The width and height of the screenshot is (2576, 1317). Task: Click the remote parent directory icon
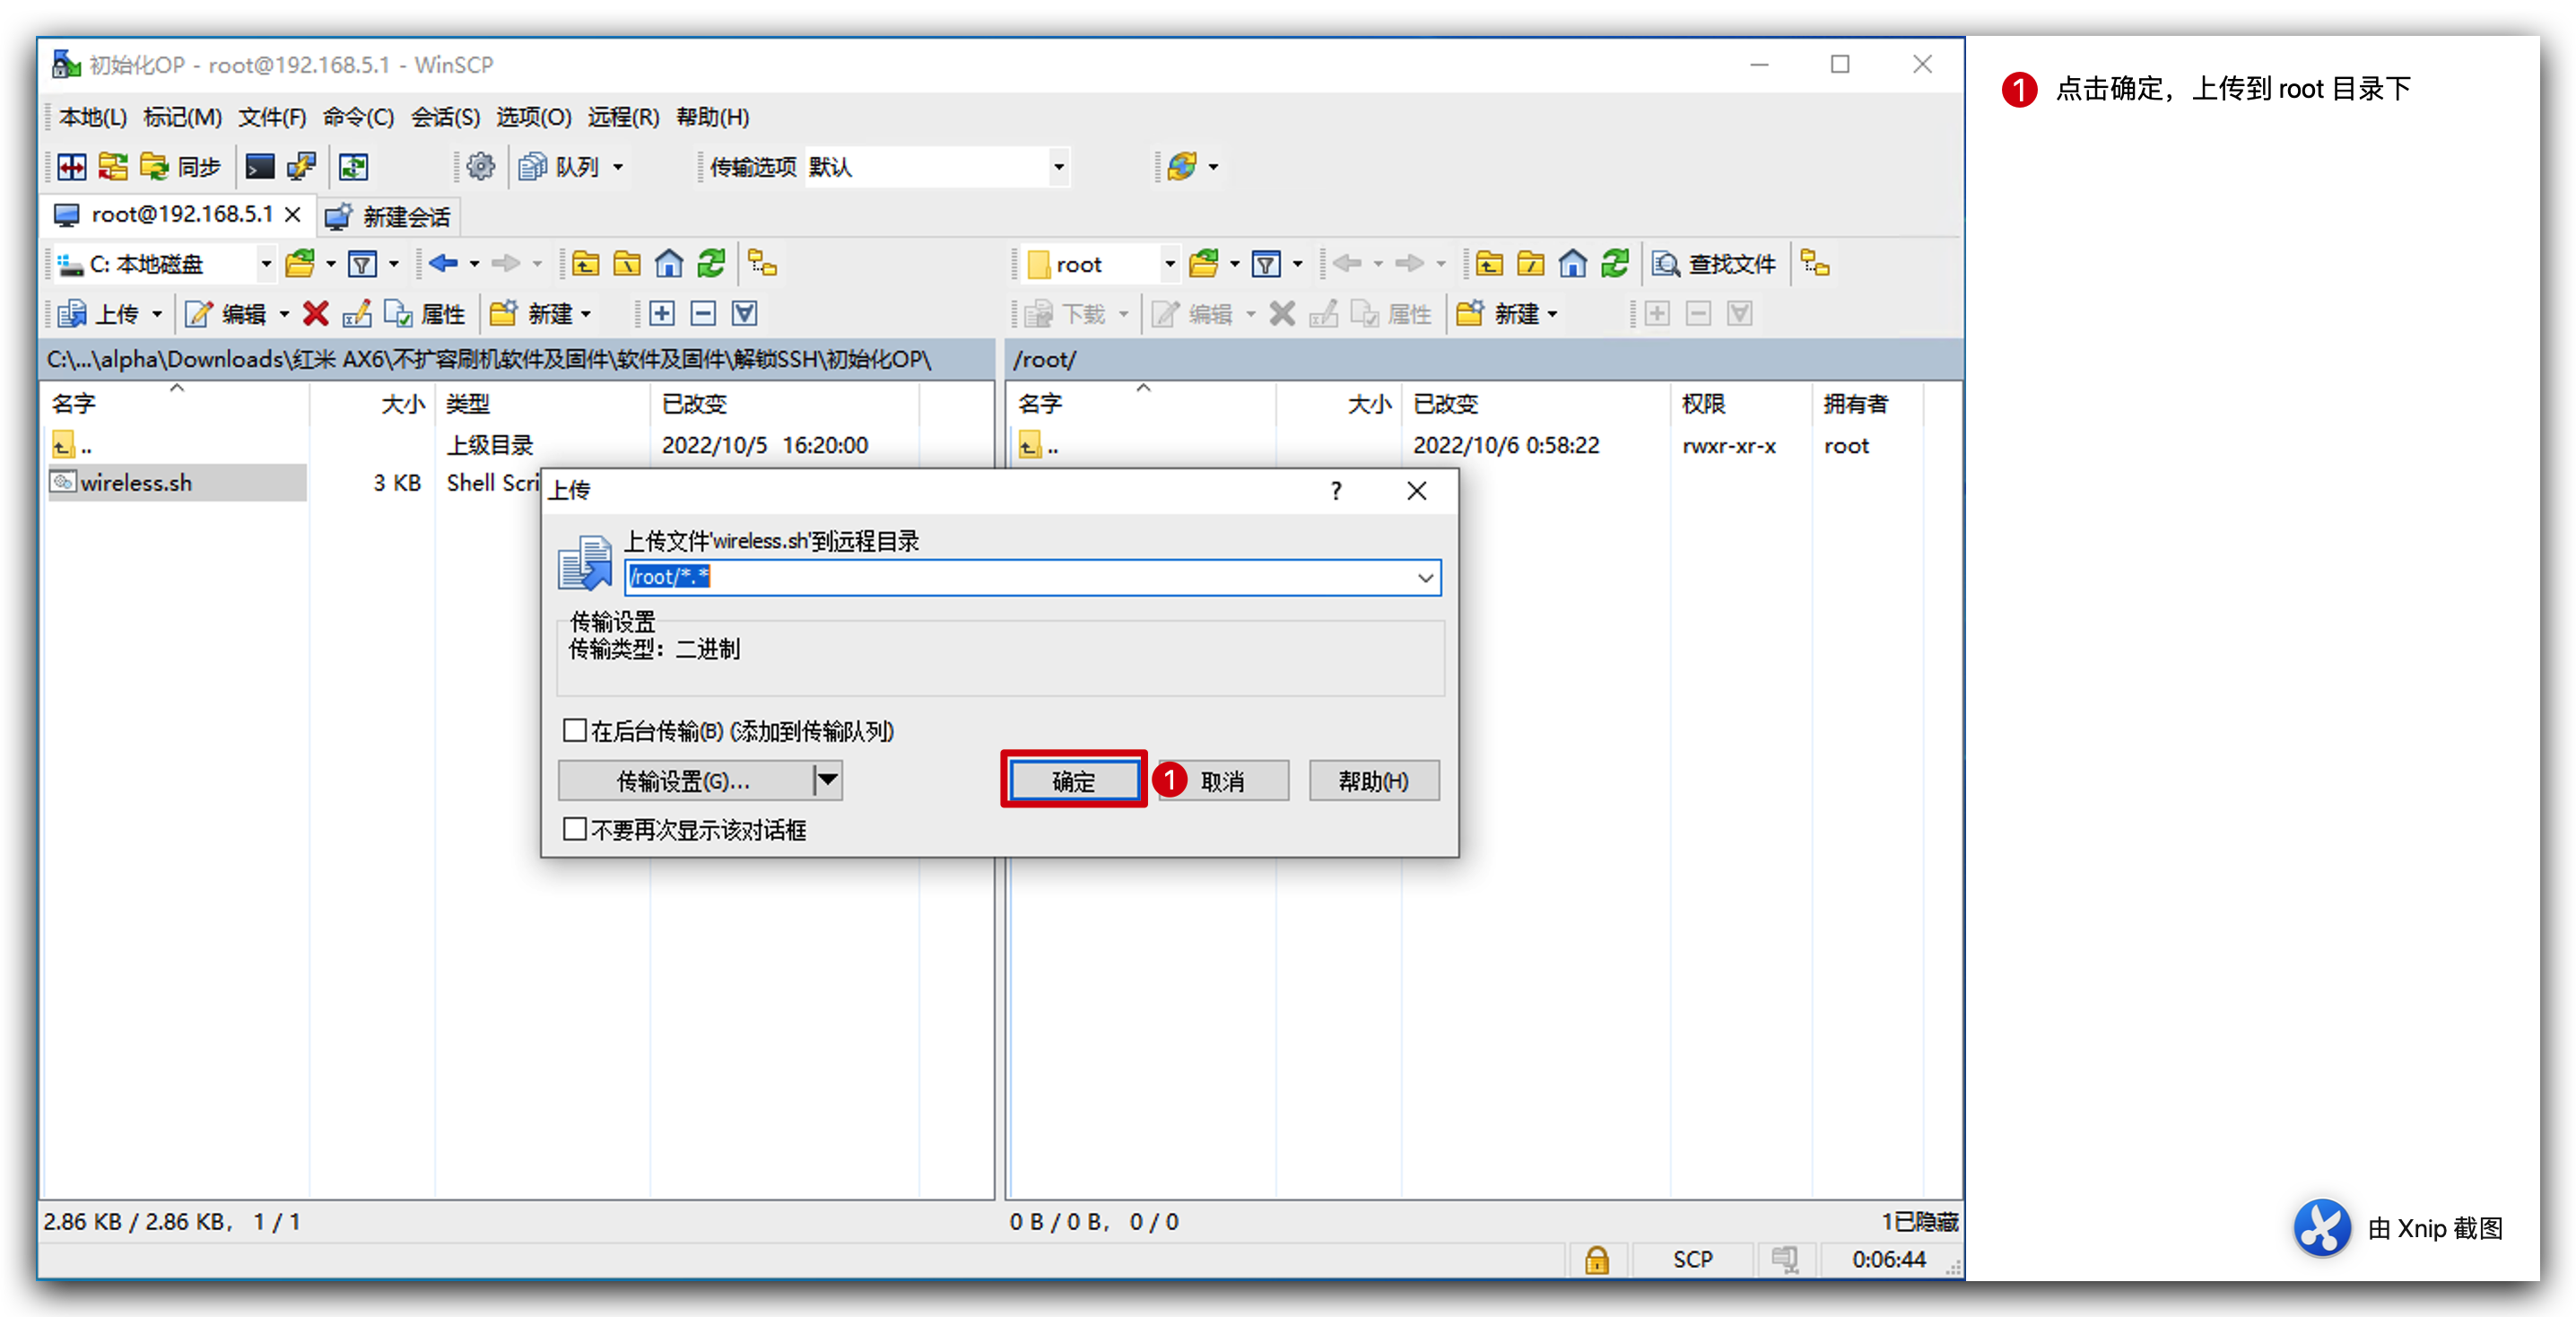(1490, 264)
